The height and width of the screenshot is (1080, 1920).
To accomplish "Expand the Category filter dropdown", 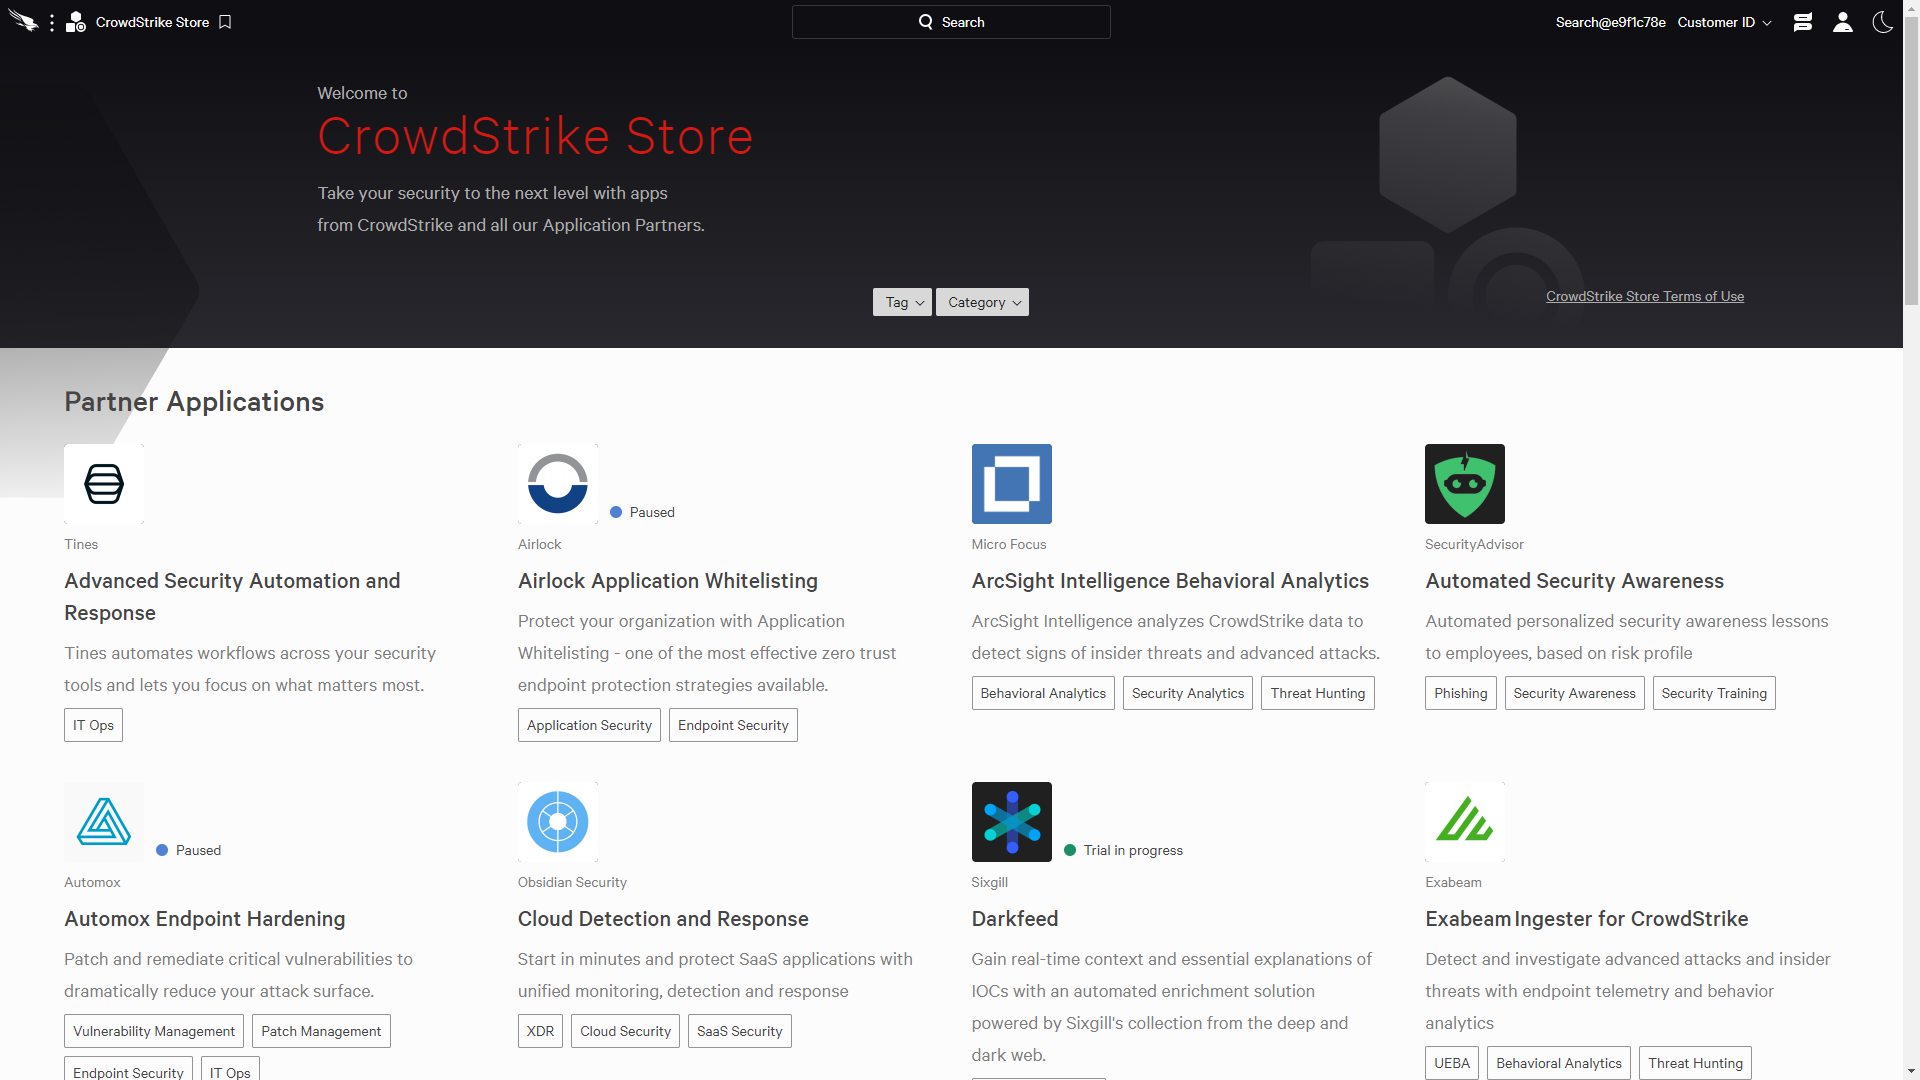I will click(x=982, y=302).
